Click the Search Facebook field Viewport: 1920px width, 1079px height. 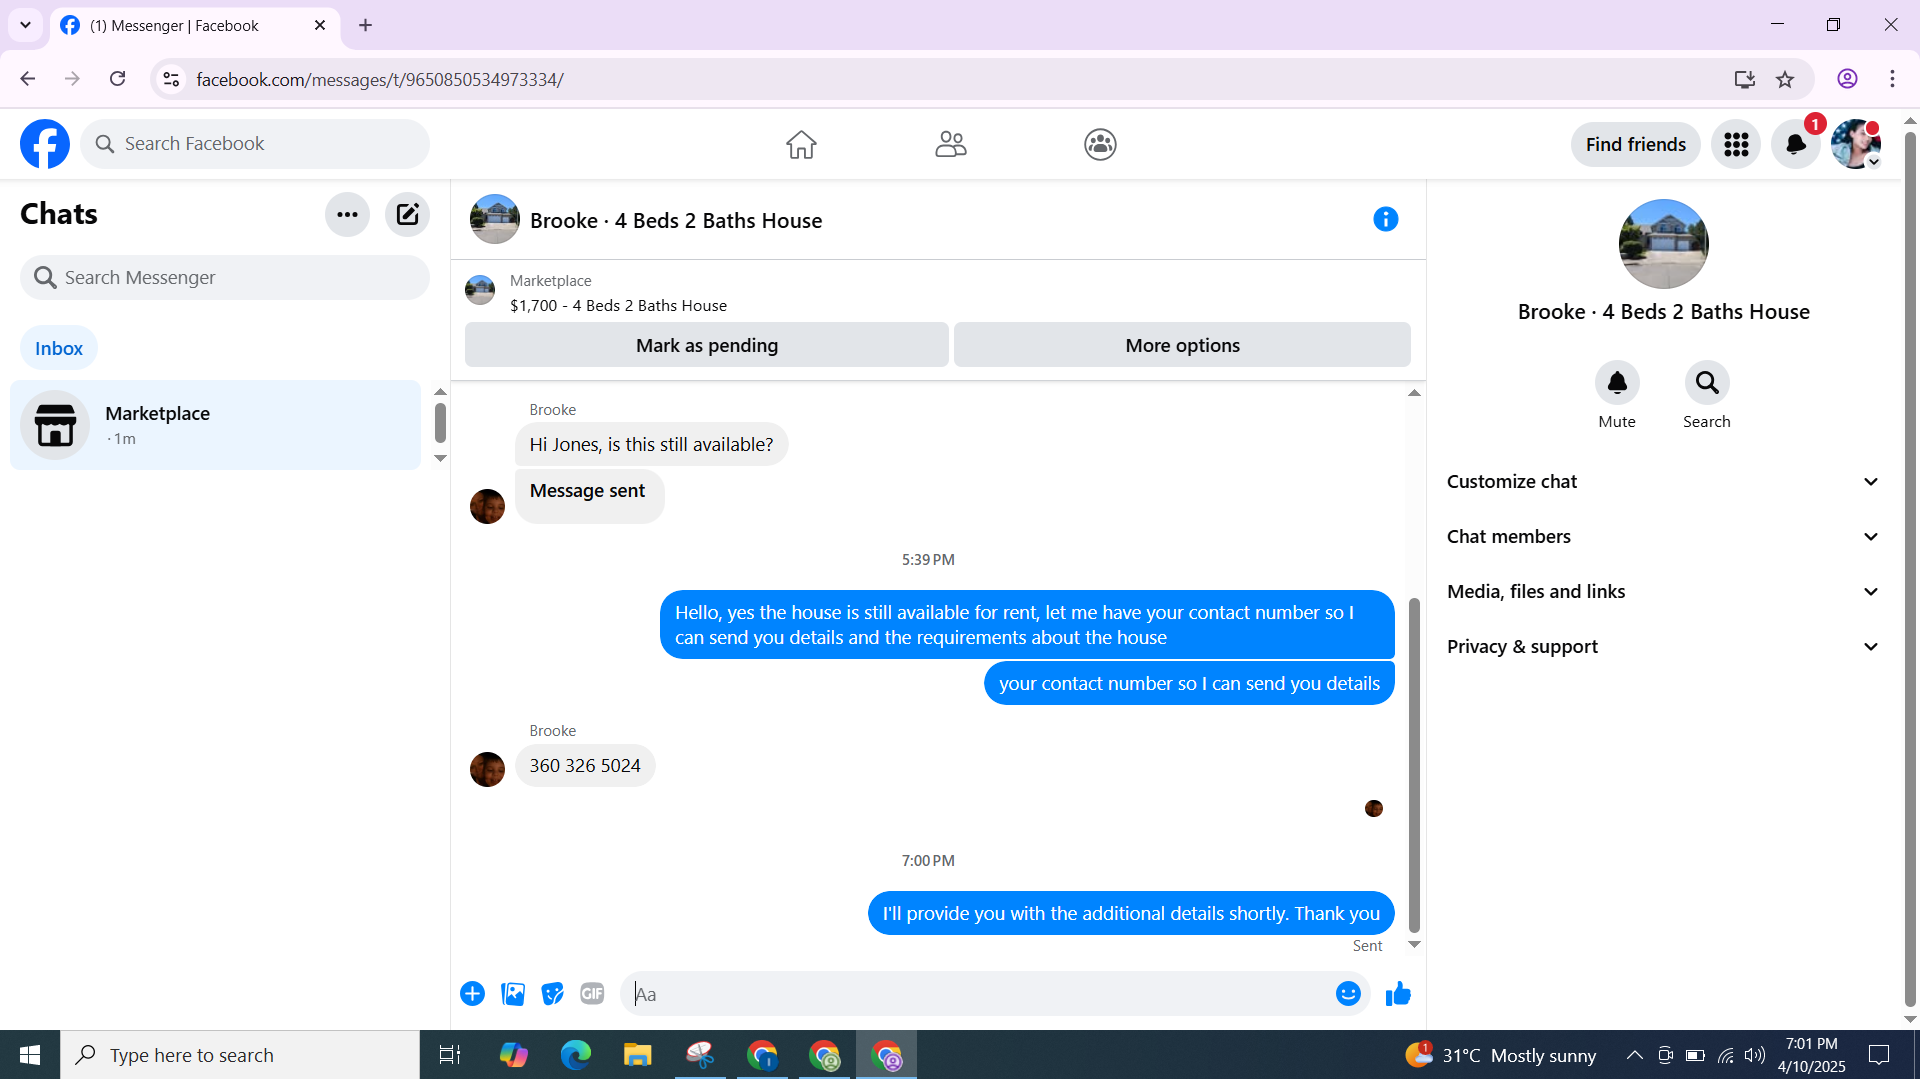coord(255,144)
